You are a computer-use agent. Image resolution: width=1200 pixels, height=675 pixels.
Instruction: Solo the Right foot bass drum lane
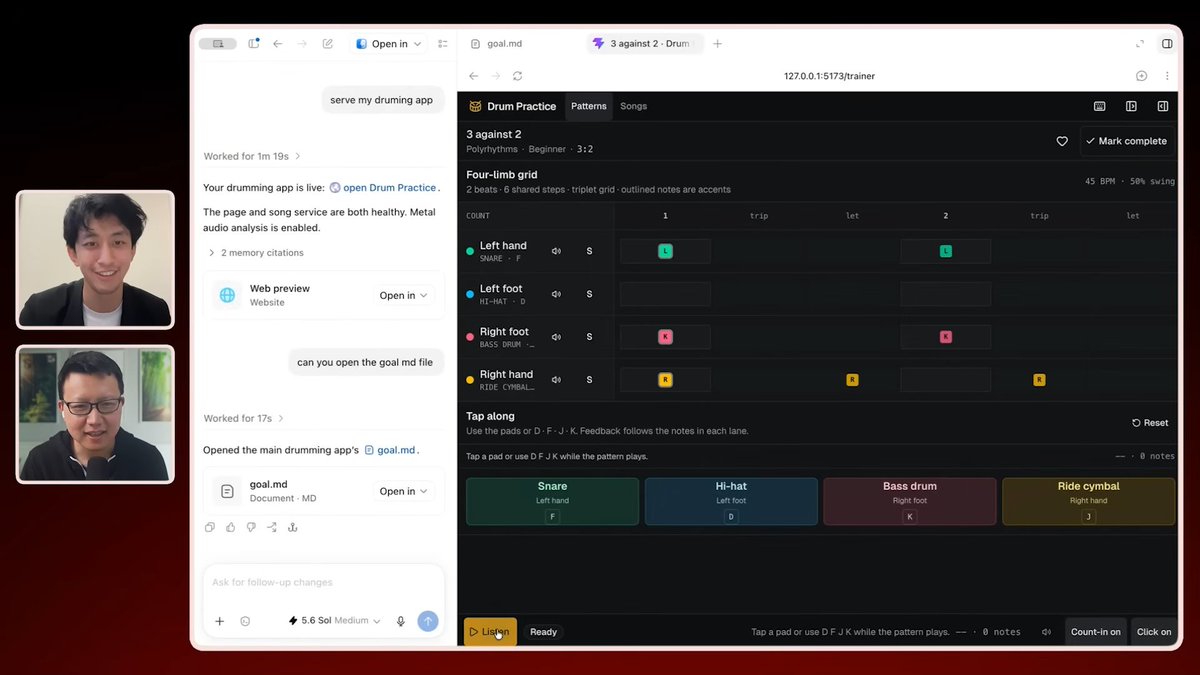[x=589, y=337]
